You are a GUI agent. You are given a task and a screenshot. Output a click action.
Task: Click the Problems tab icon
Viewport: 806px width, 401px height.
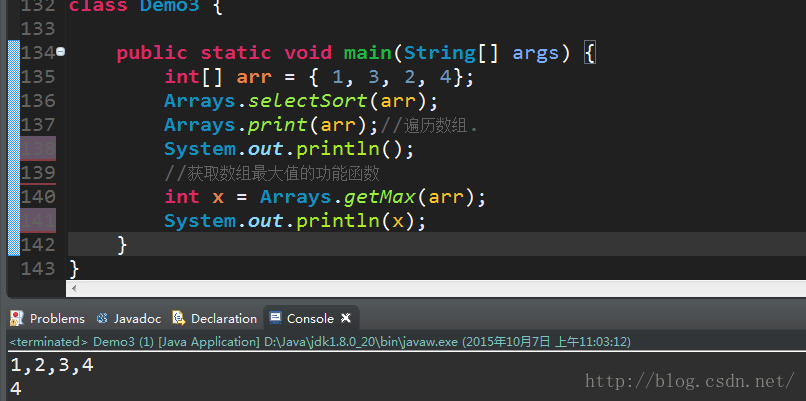pyautogui.click(x=17, y=319)
